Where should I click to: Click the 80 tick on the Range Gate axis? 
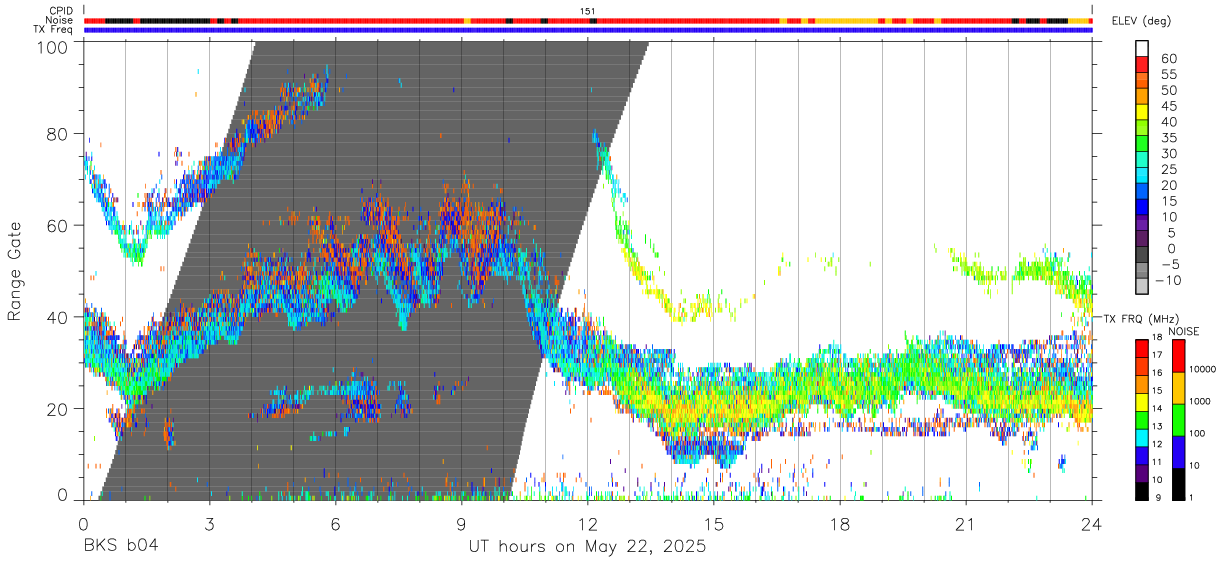pos(58,134)
